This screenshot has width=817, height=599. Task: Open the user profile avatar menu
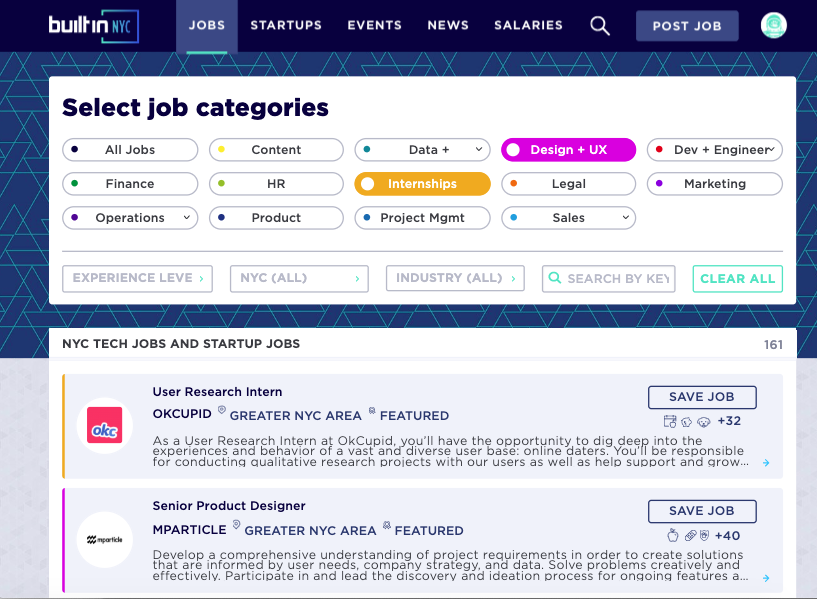773,26
